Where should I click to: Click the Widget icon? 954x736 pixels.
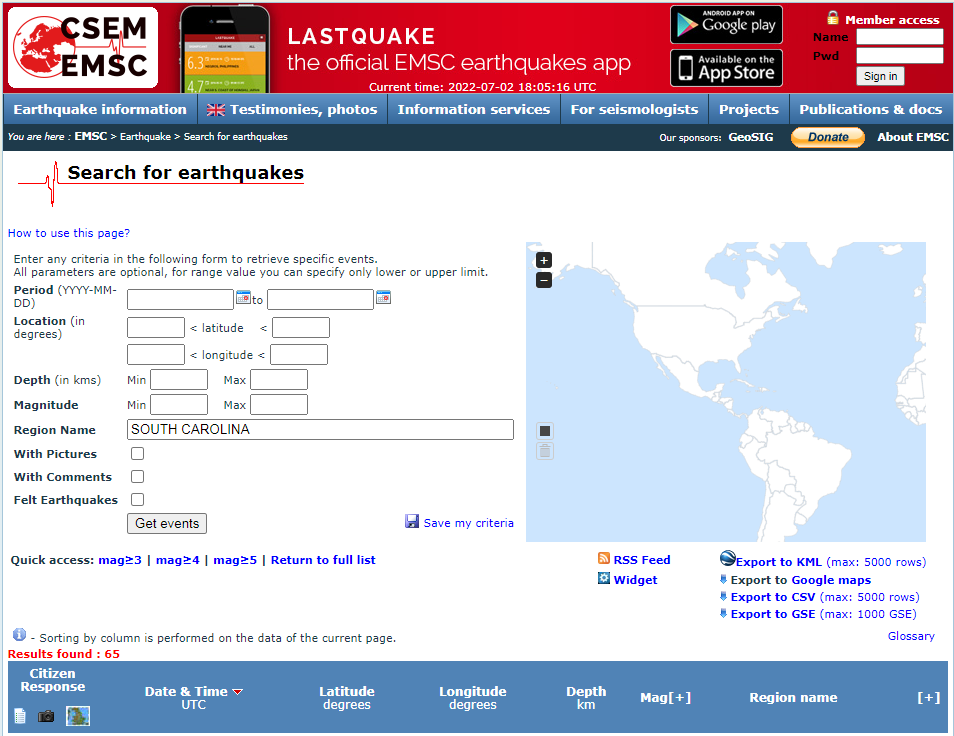[604, 578]
